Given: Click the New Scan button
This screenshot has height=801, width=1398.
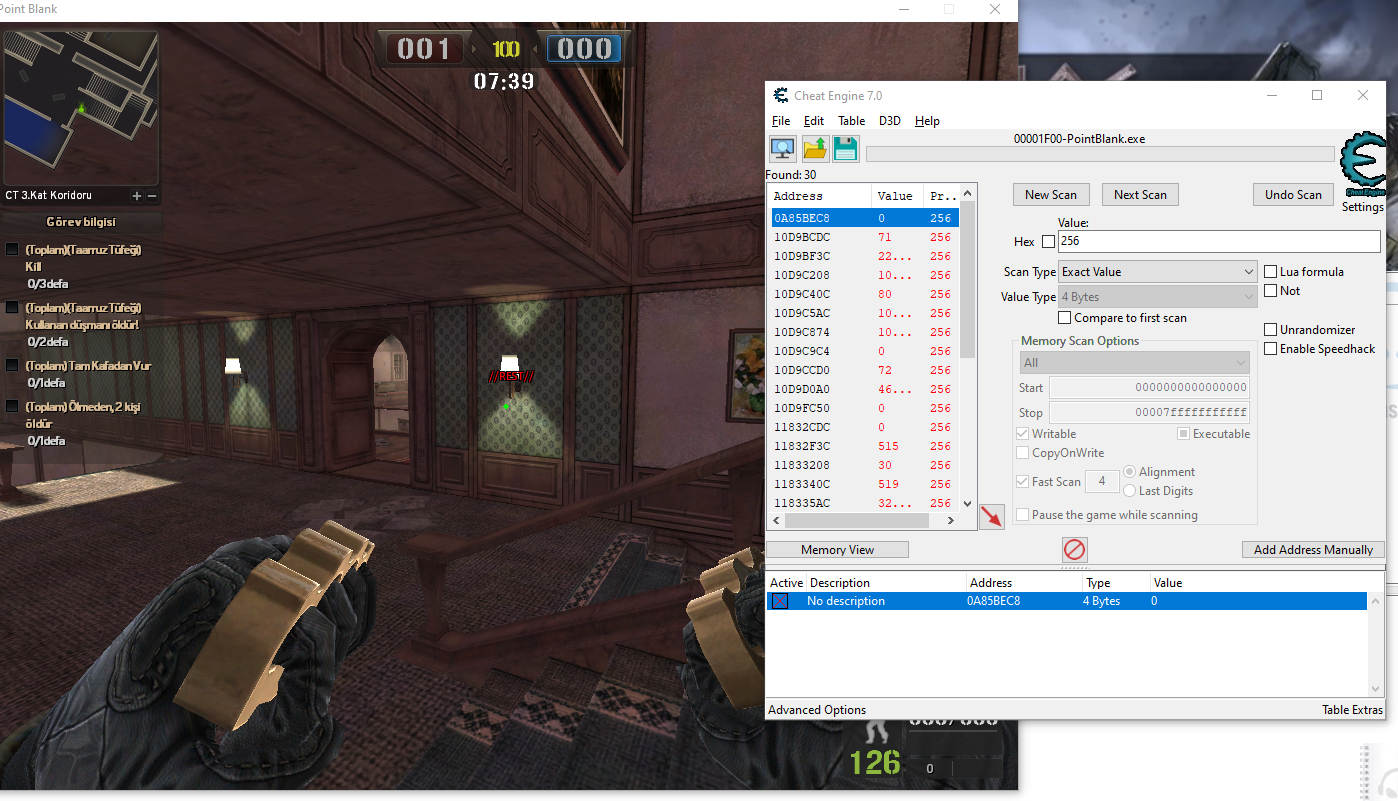Looking at the screenshot, I should tap(1051, 195).
